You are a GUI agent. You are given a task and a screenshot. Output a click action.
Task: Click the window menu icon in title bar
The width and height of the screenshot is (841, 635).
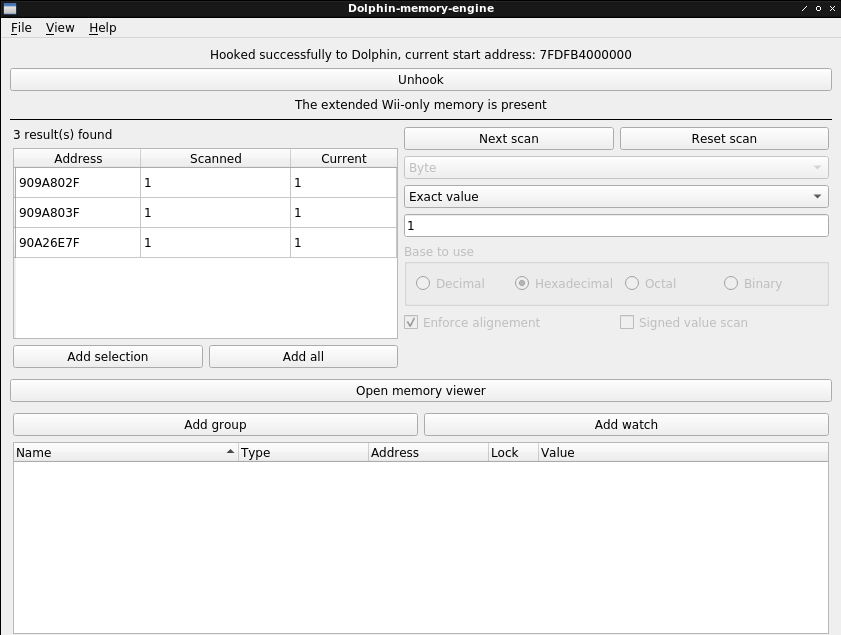tap(10, 9)
